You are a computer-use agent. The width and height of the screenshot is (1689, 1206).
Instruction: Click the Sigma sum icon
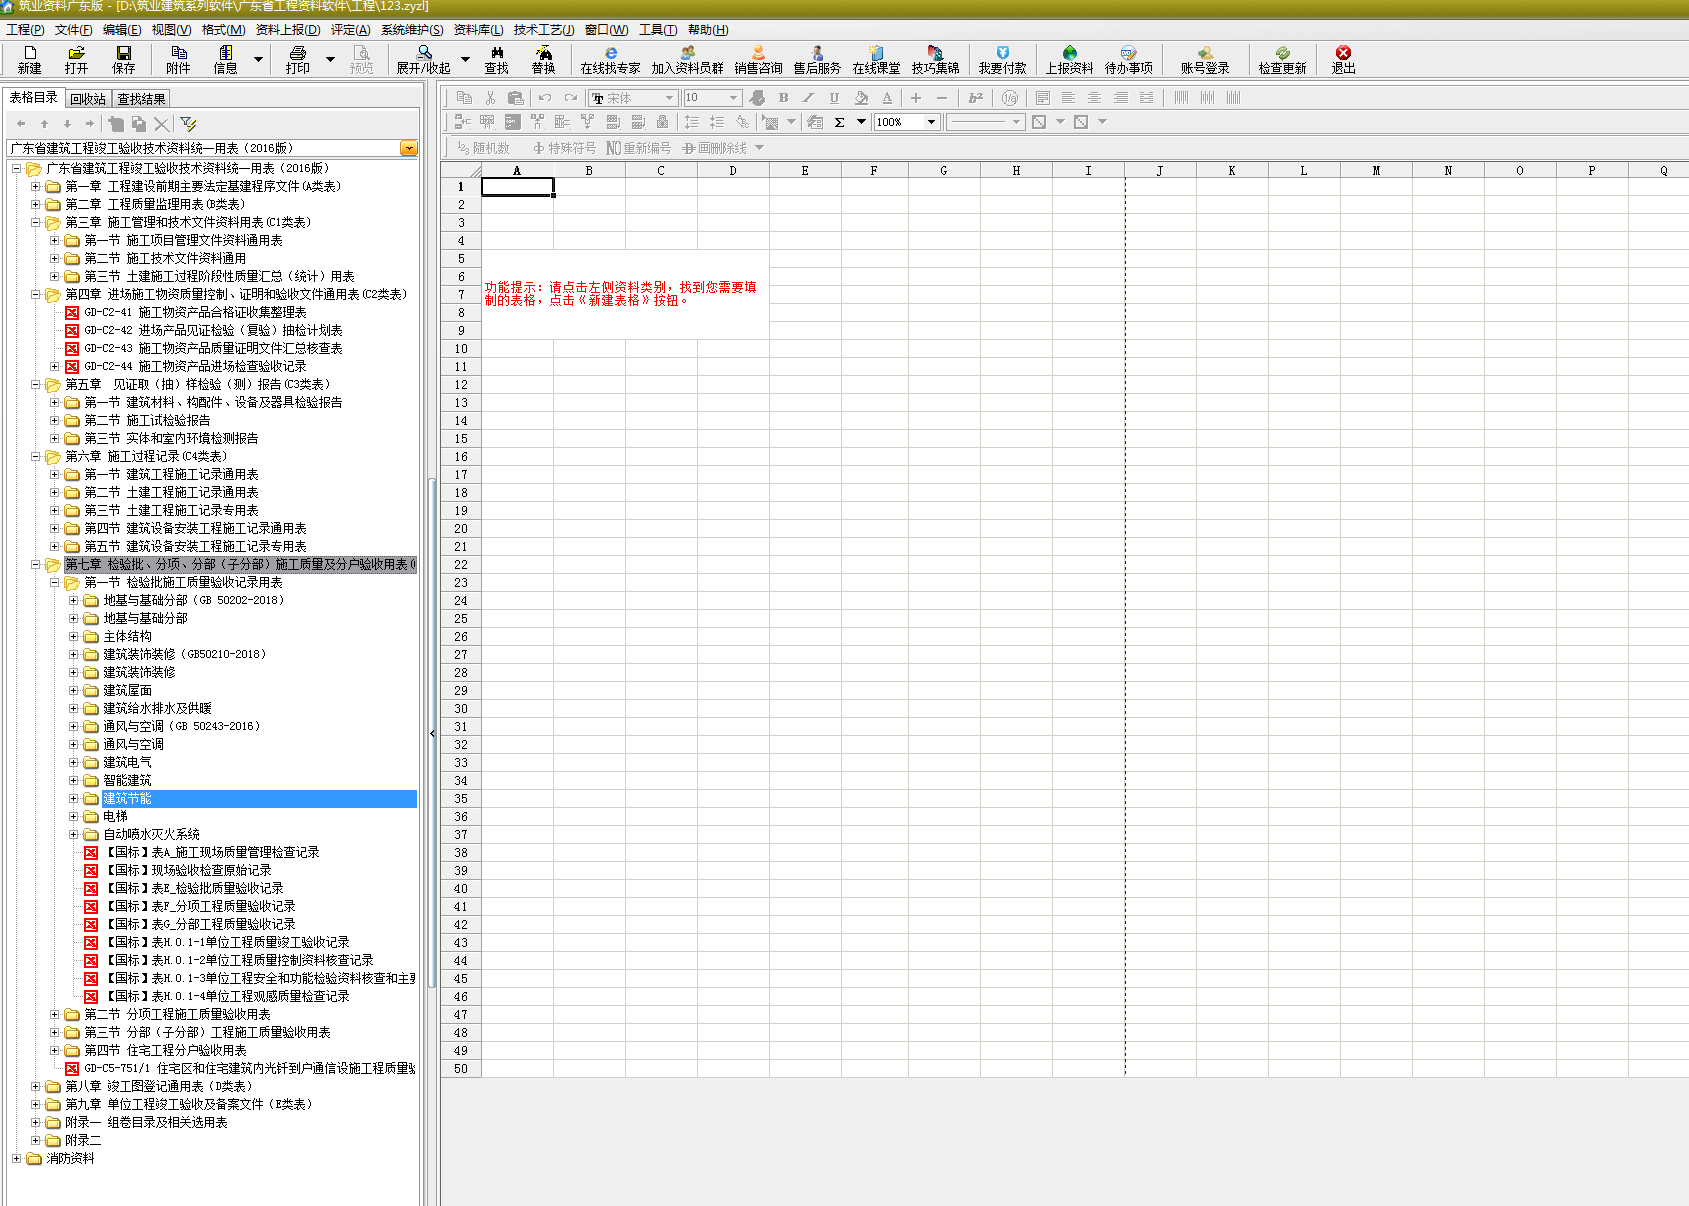839,122
